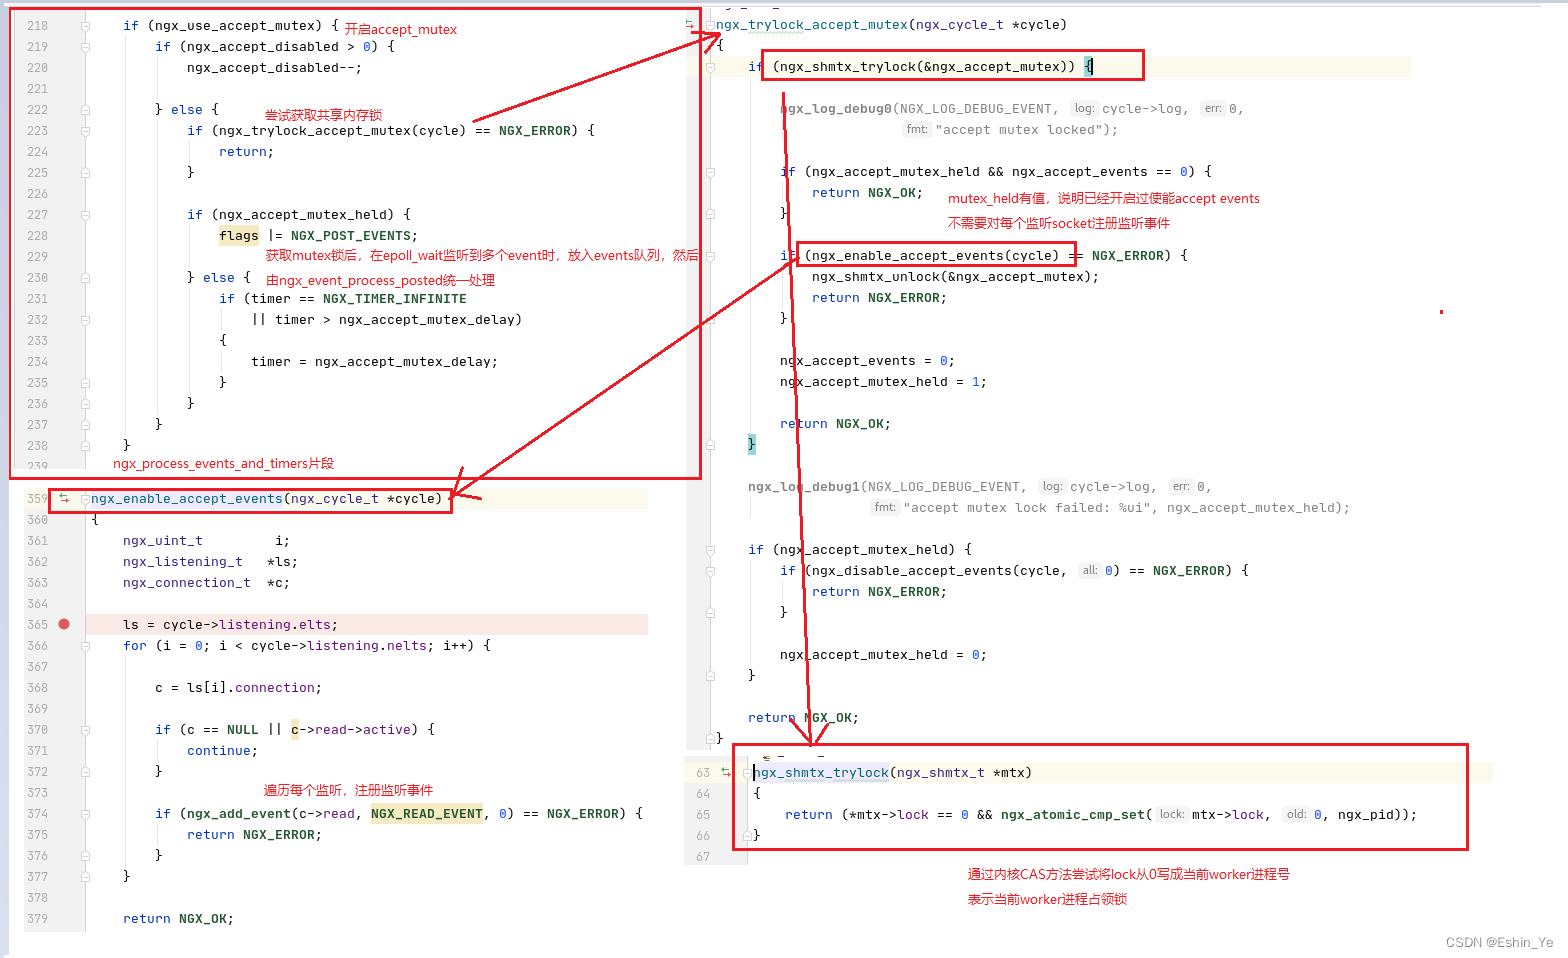Collapse the else block at line 230
The image size is (1568, 958).
pyautogui.click(x=85, y=278)
